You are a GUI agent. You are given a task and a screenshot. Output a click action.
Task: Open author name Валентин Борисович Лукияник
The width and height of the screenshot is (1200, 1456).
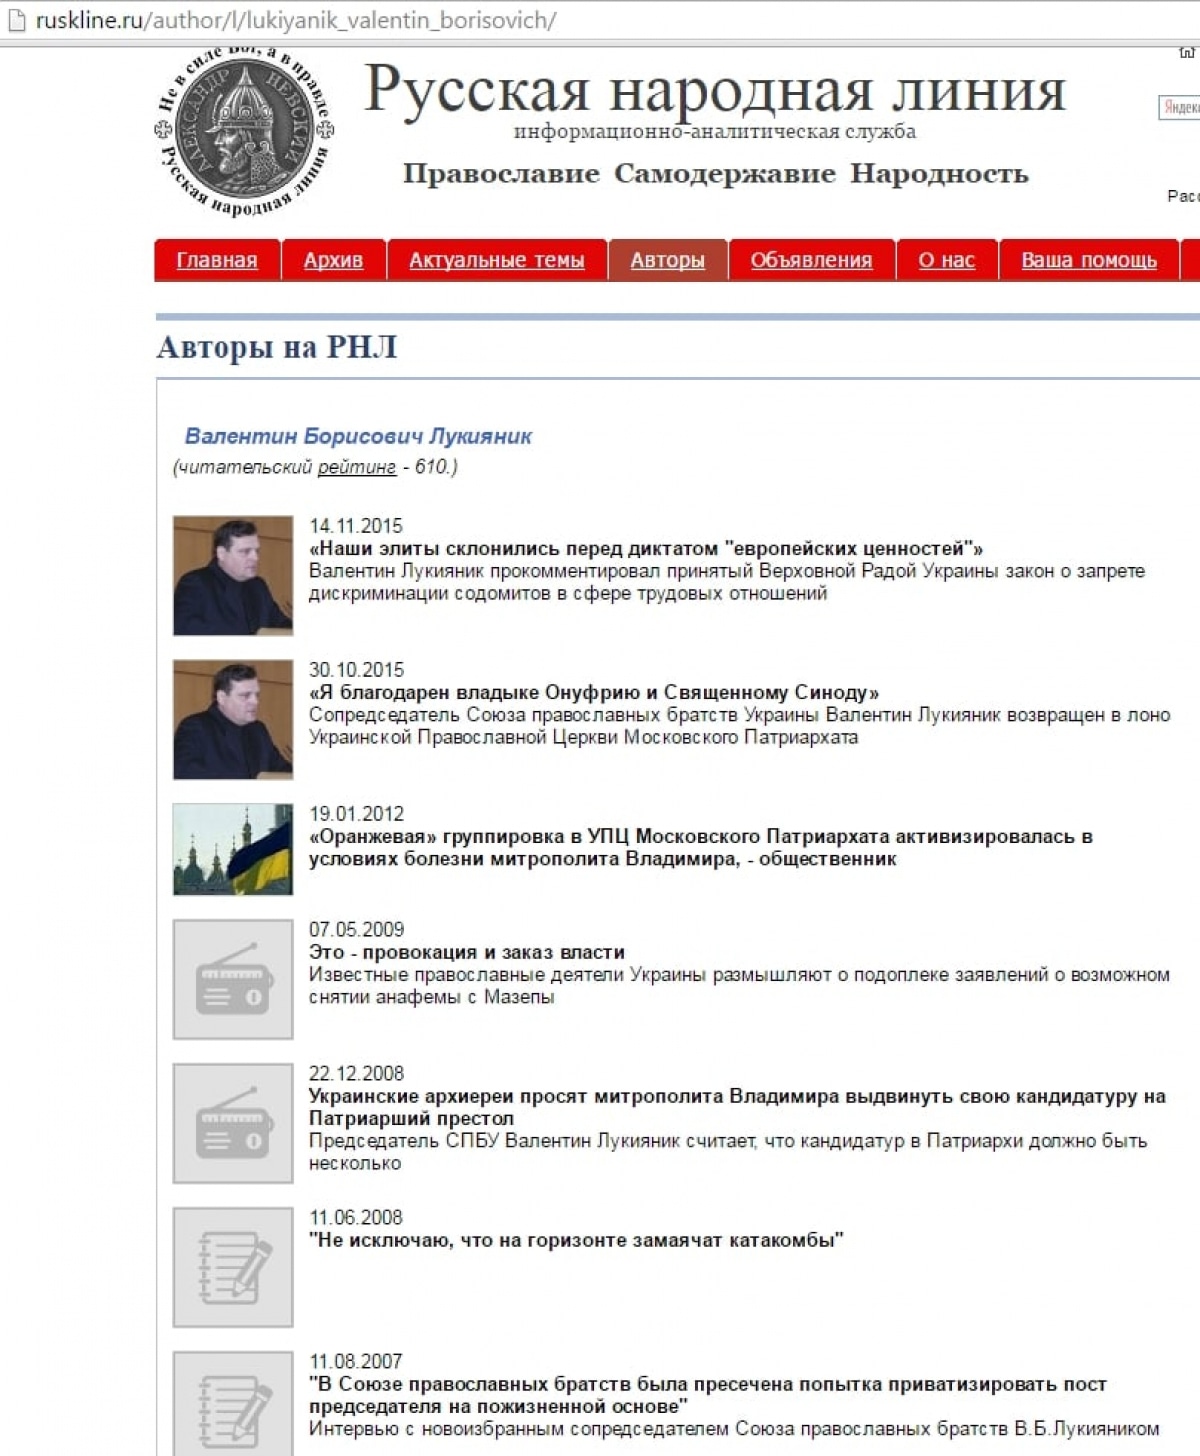(x=358, y=436)
